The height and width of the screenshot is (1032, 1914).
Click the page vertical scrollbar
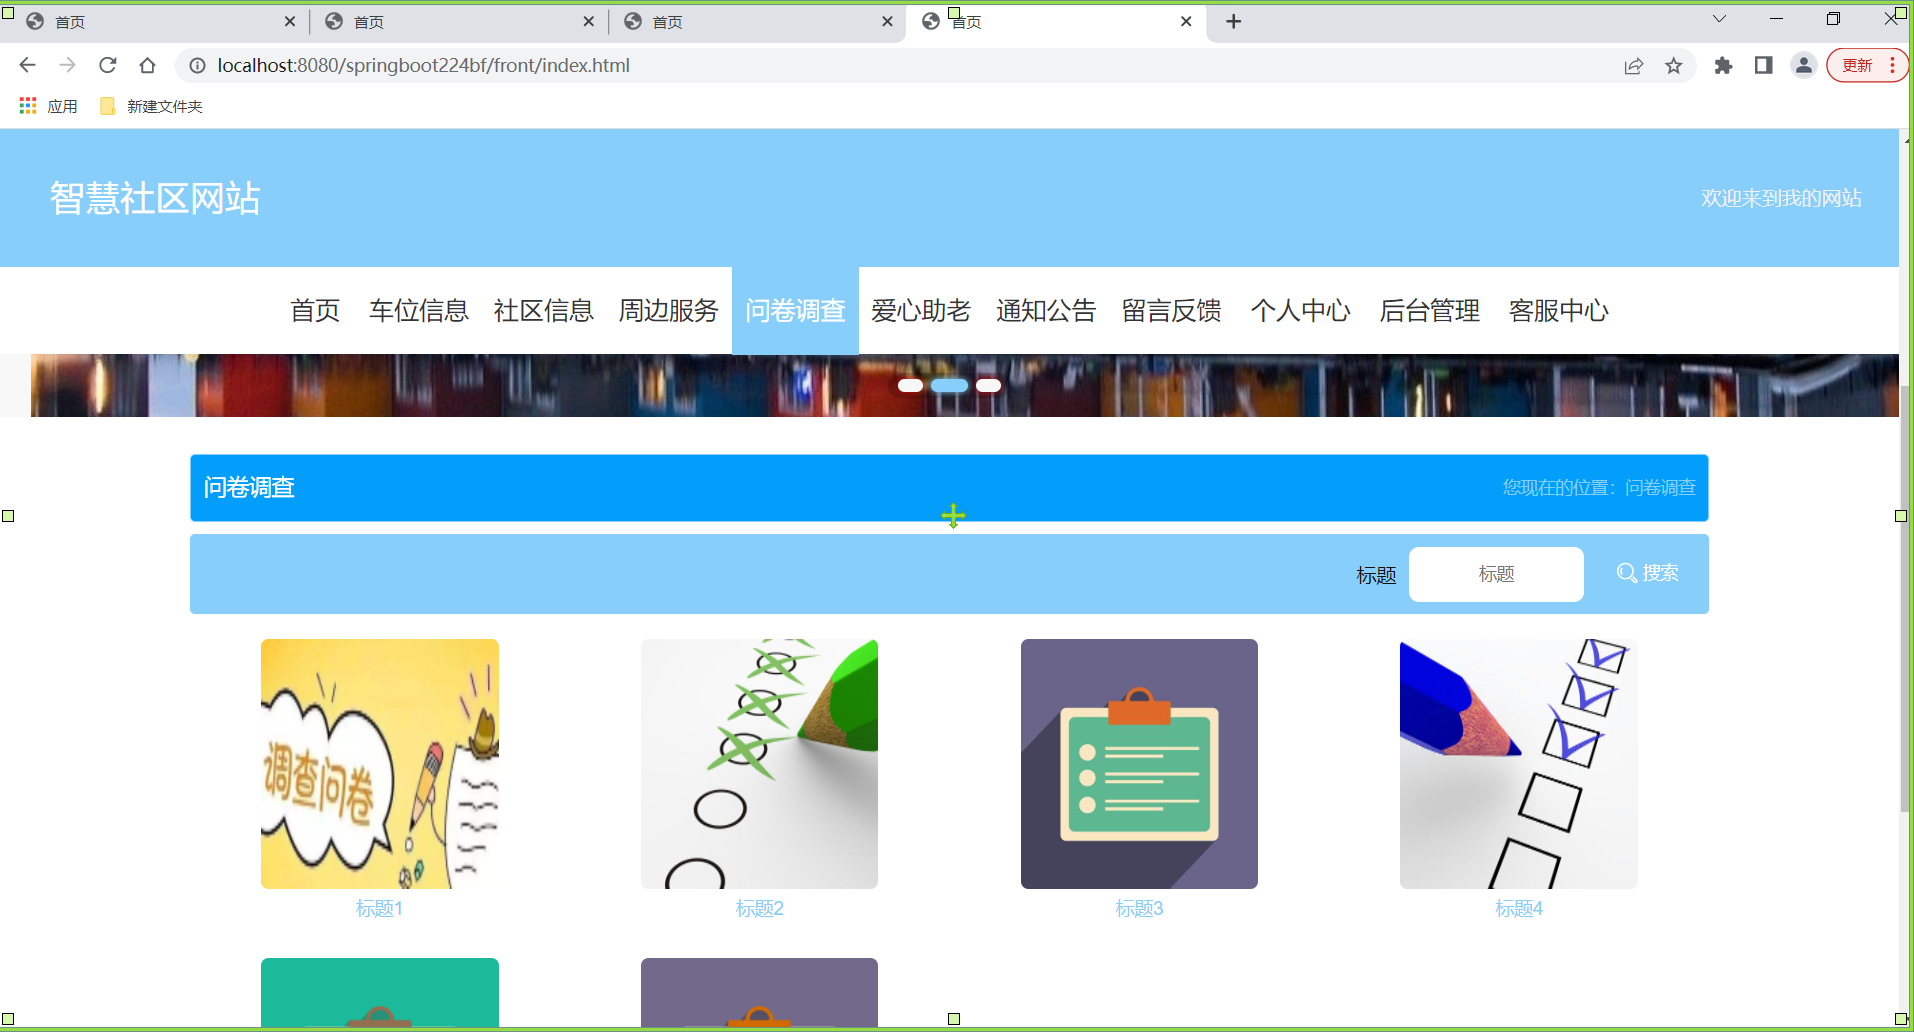tap(1906, 600)
